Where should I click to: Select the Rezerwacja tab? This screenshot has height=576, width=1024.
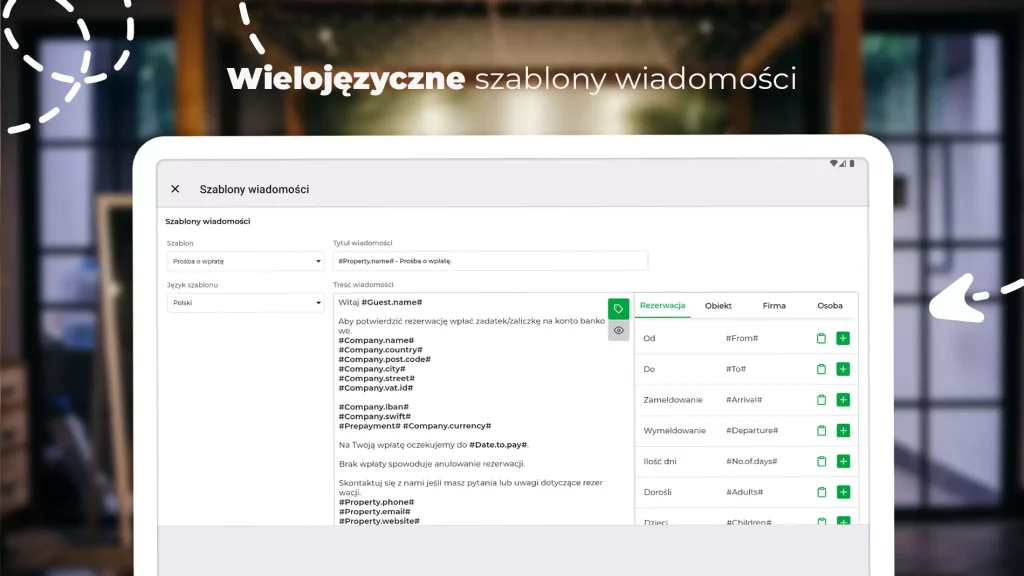tap(662, 306)
